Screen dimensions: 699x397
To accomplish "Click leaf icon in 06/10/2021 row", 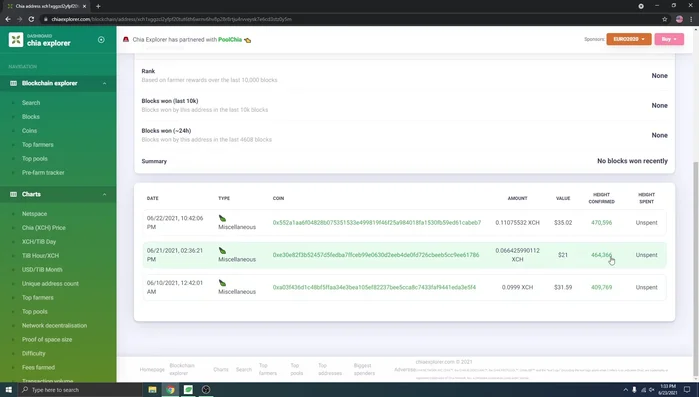I will point(222,283).
